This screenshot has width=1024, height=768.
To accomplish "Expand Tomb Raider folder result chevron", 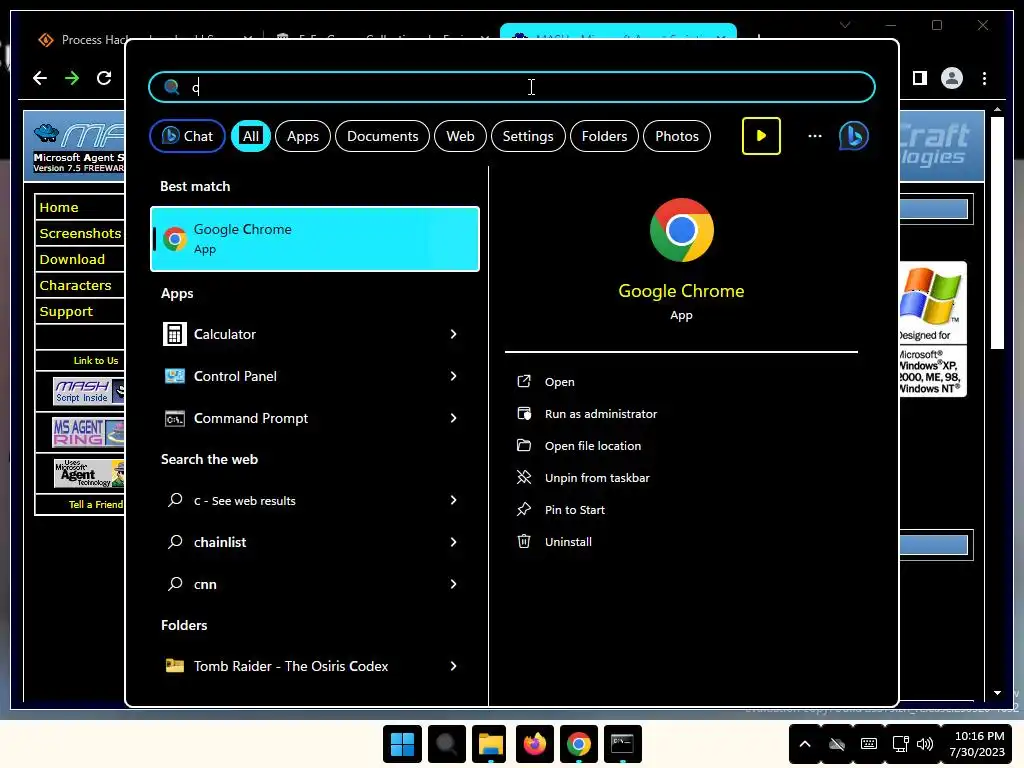I will pos(453,666).
